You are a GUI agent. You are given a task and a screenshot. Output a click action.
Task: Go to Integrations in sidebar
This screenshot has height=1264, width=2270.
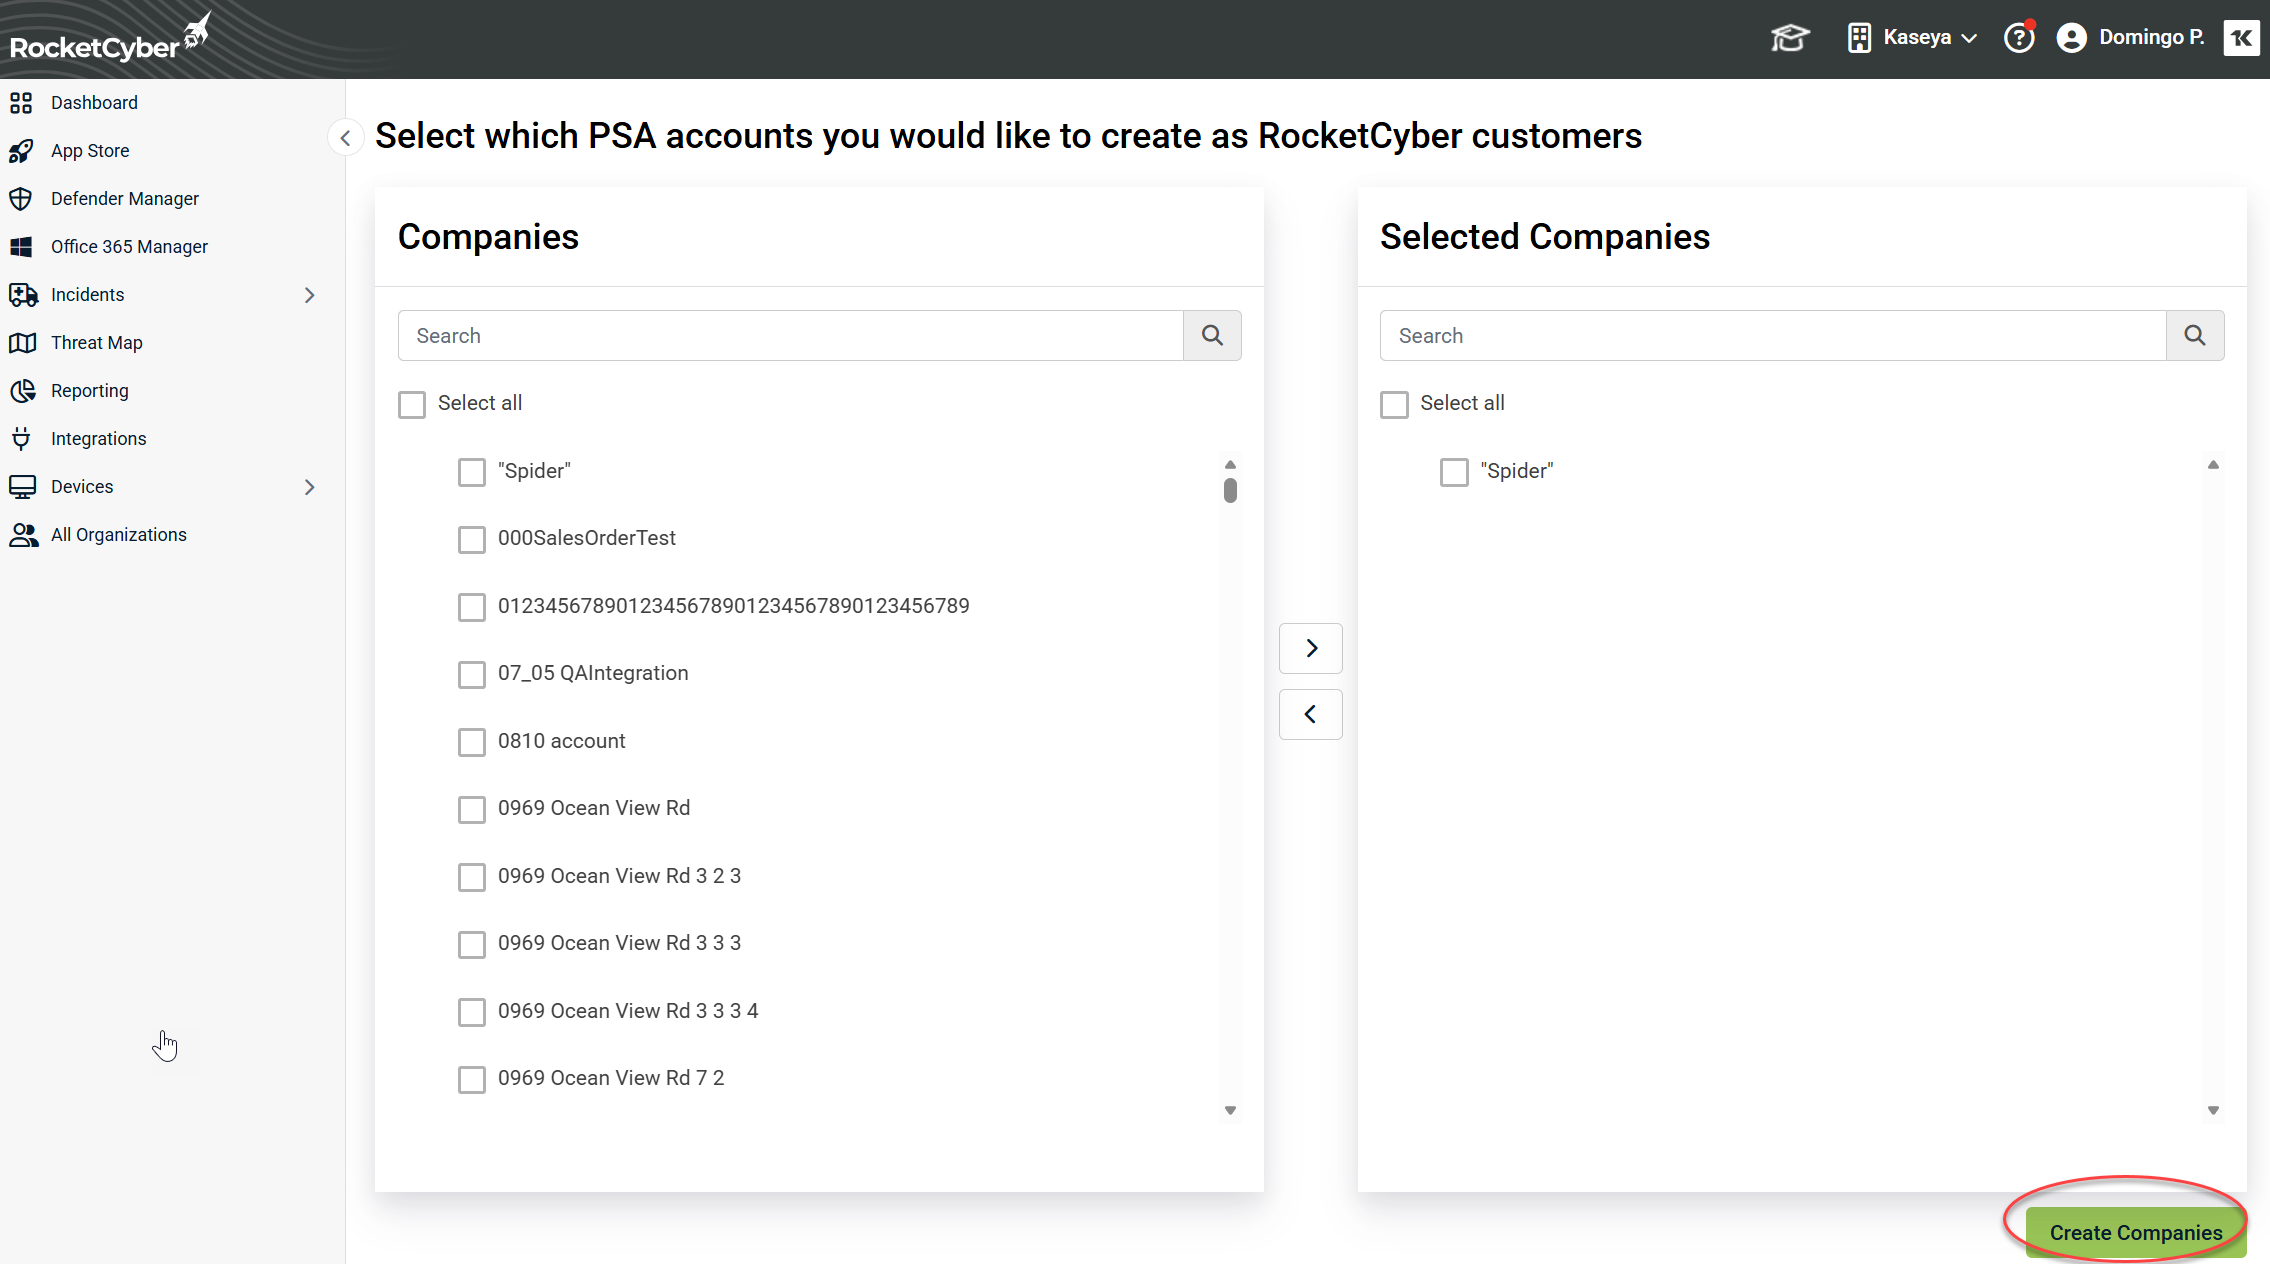point(98,439)
